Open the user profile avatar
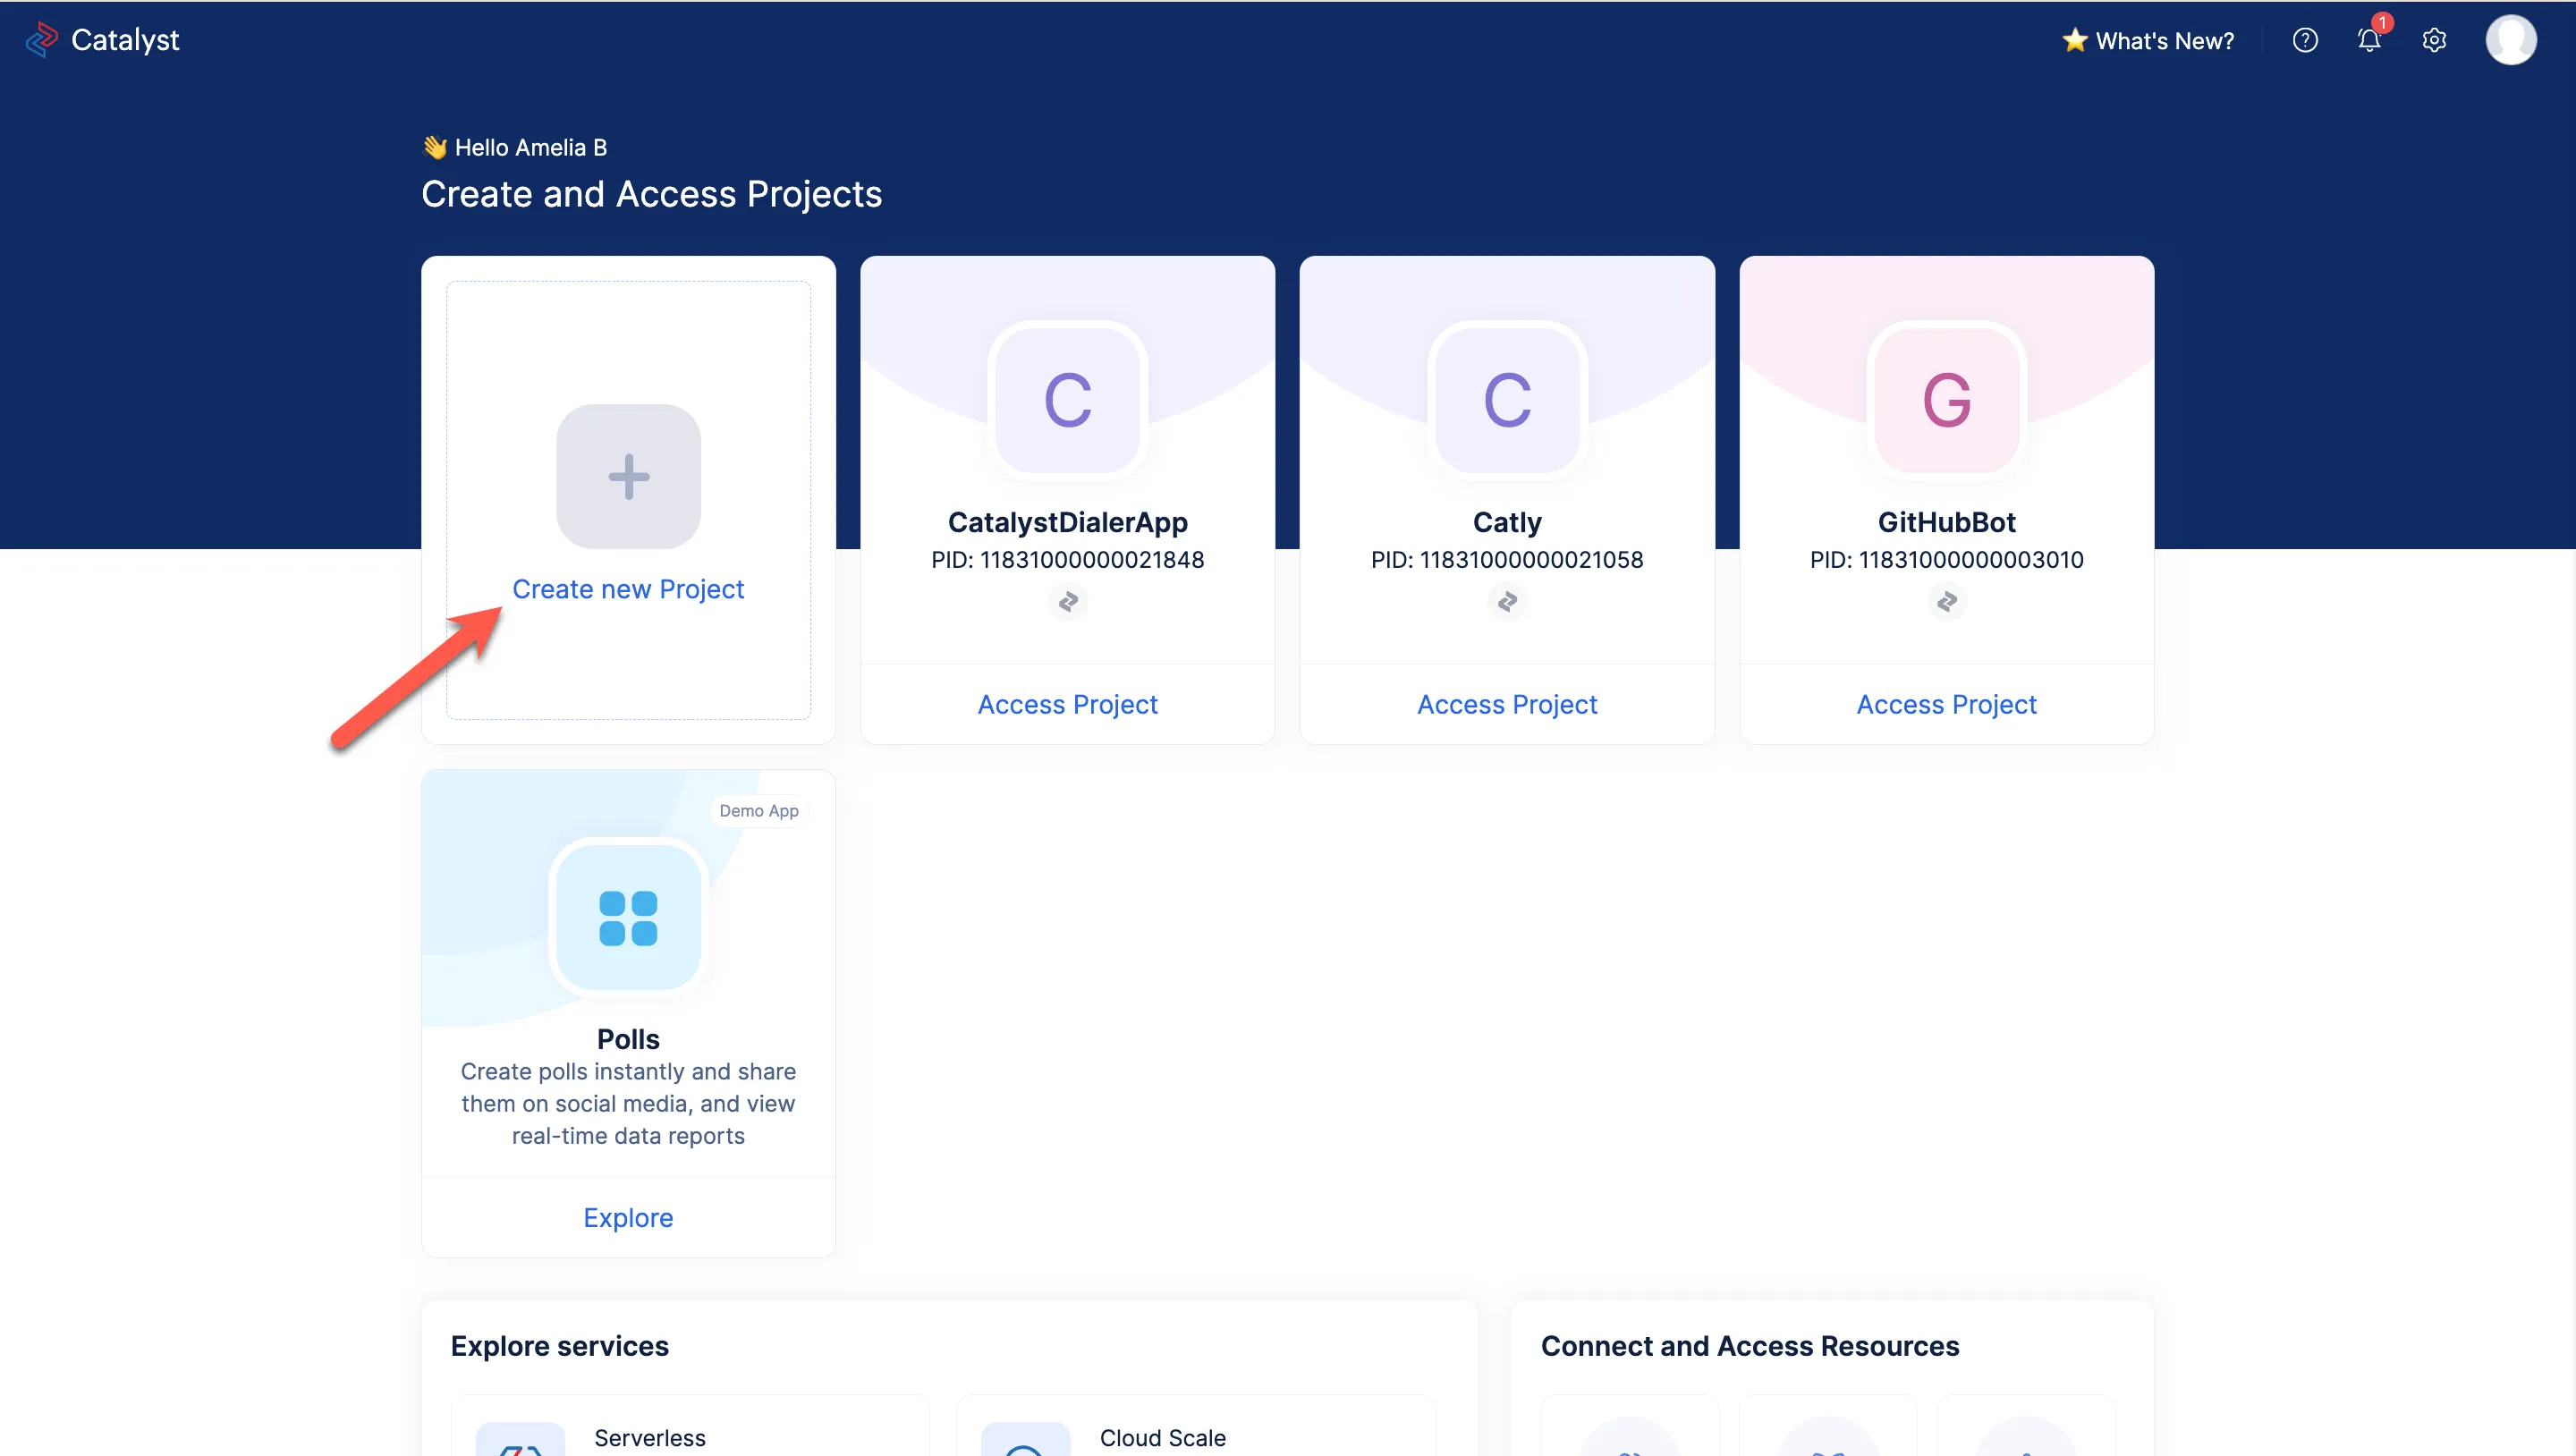 coord(2511,40)
